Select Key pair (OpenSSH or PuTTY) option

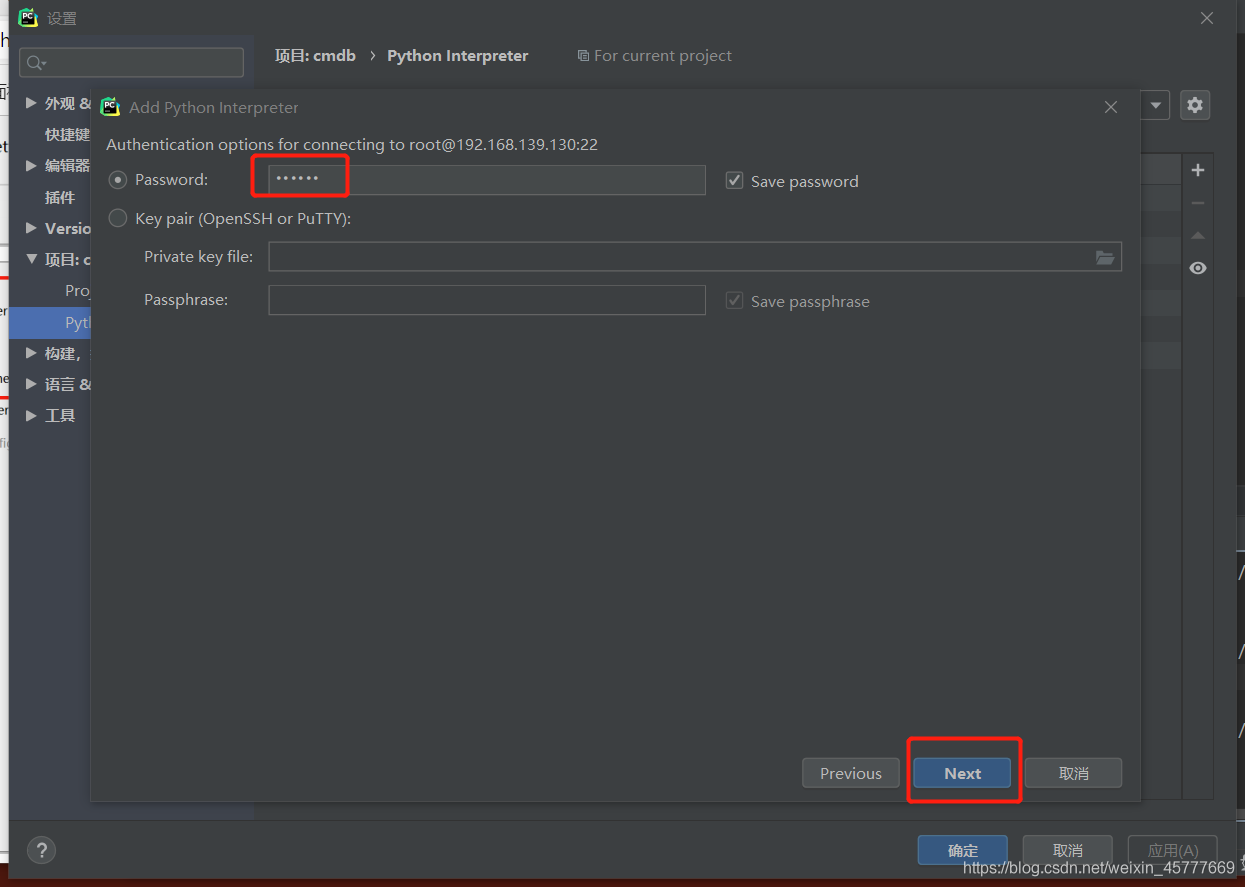coord(118,218)
